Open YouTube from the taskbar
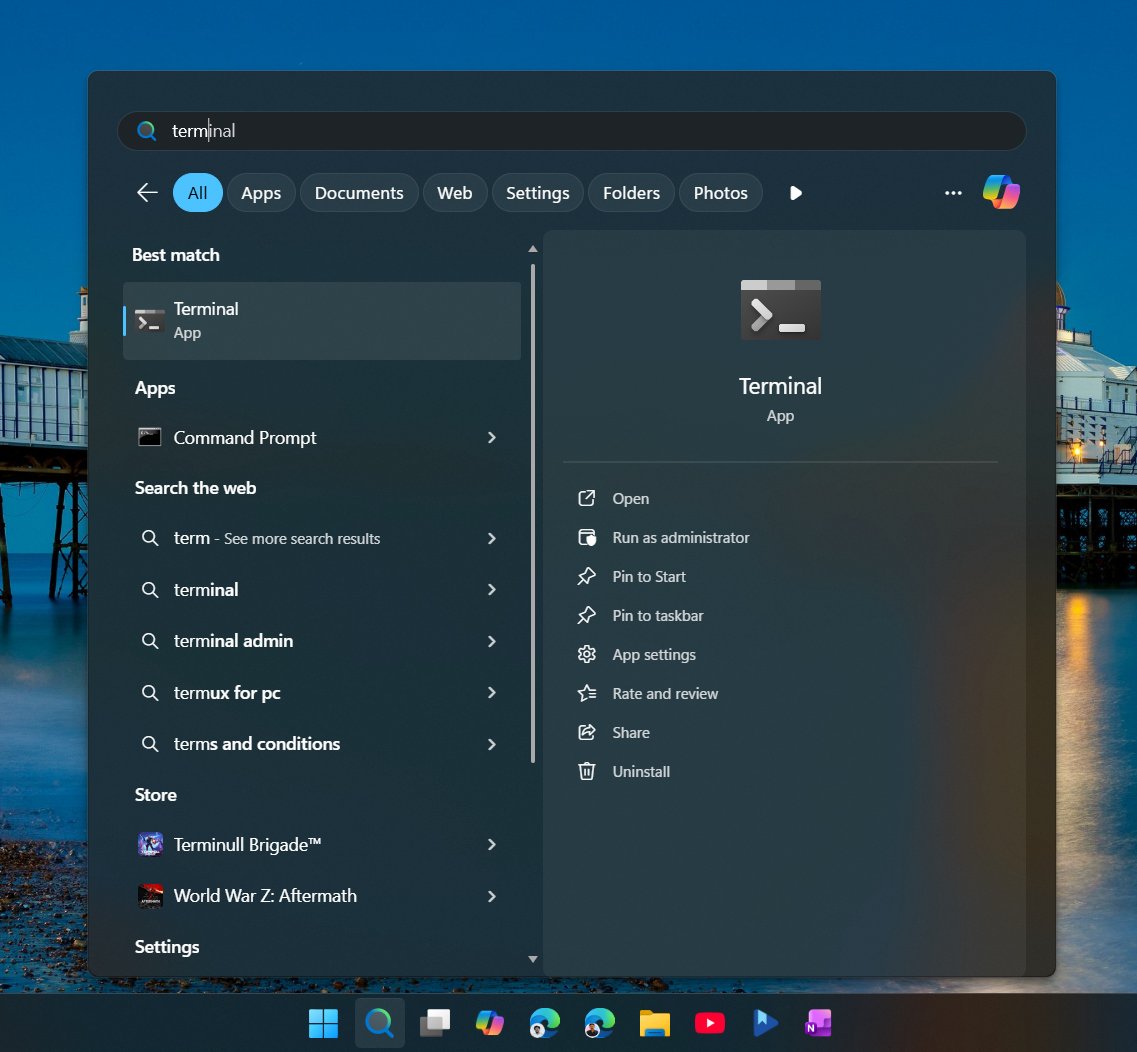 [x=709, y=1022]
